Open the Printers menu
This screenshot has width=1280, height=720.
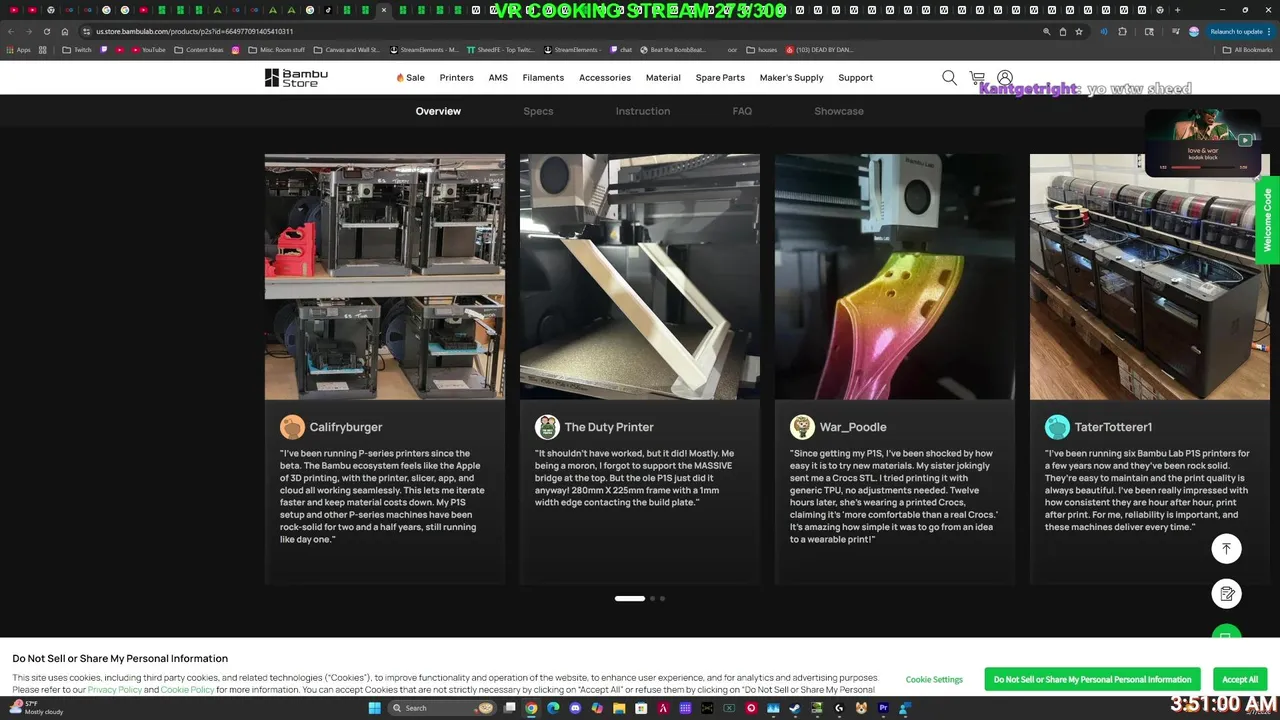pos(456,78)
